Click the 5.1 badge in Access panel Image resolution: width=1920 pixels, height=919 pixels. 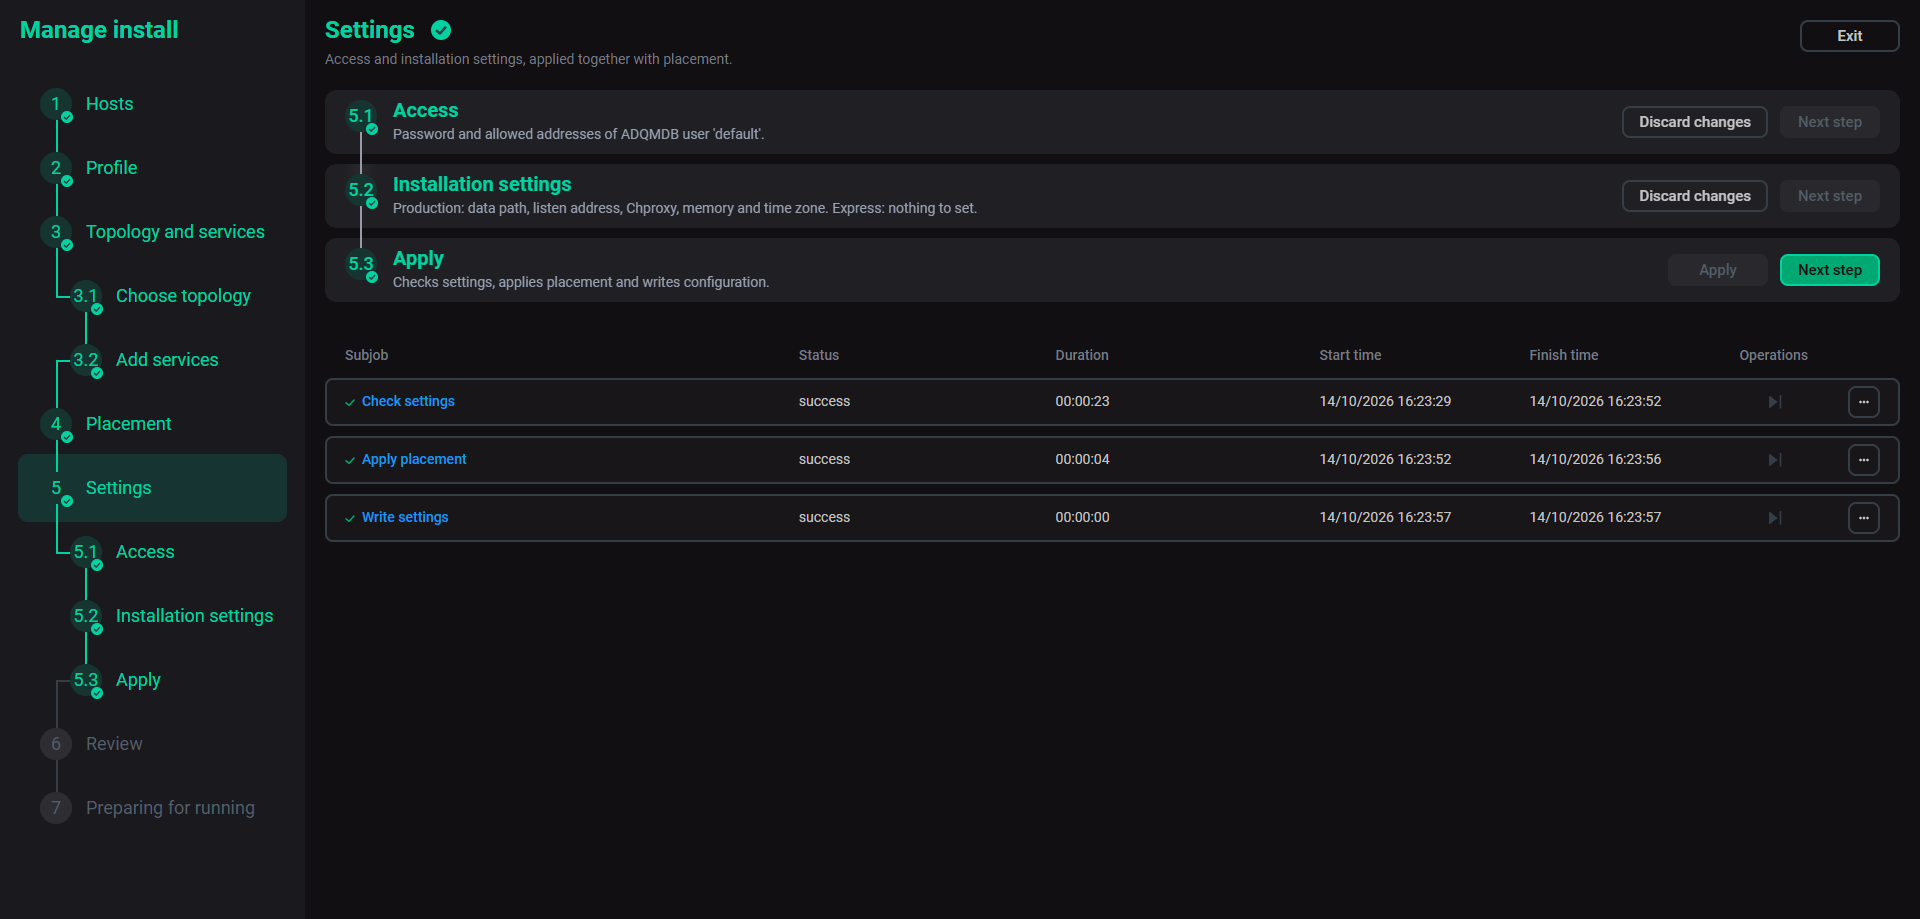(x=361, y=116)
